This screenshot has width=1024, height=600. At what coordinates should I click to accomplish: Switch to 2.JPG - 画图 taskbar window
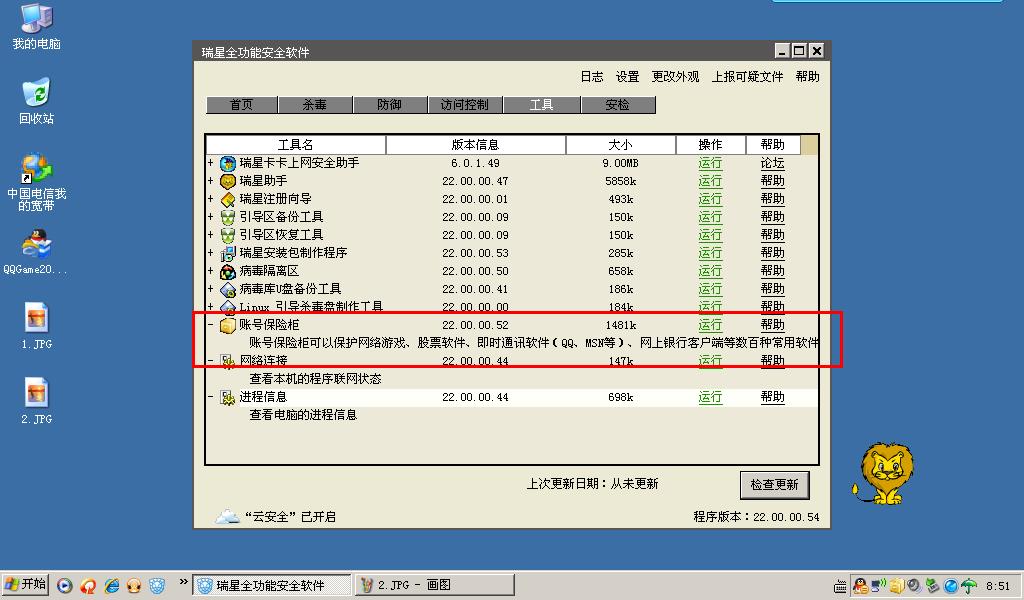coord(435,585)
